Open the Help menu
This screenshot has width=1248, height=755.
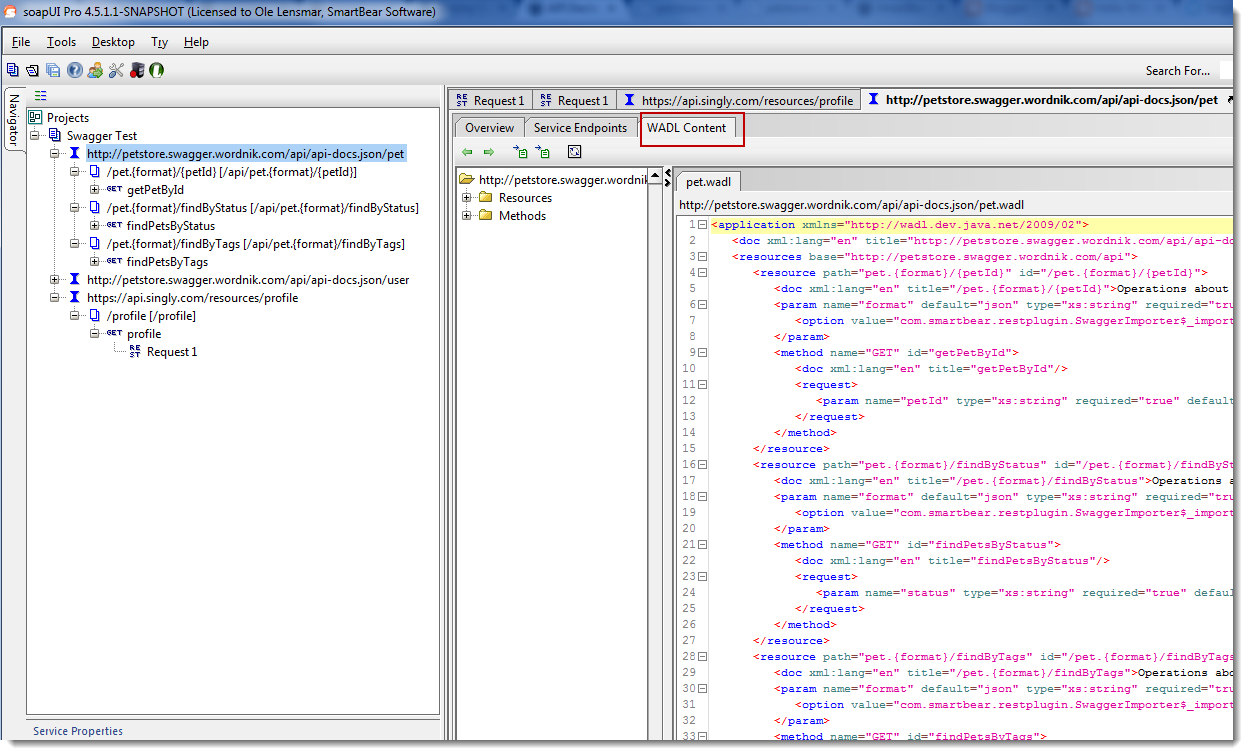tap(196, 42)
